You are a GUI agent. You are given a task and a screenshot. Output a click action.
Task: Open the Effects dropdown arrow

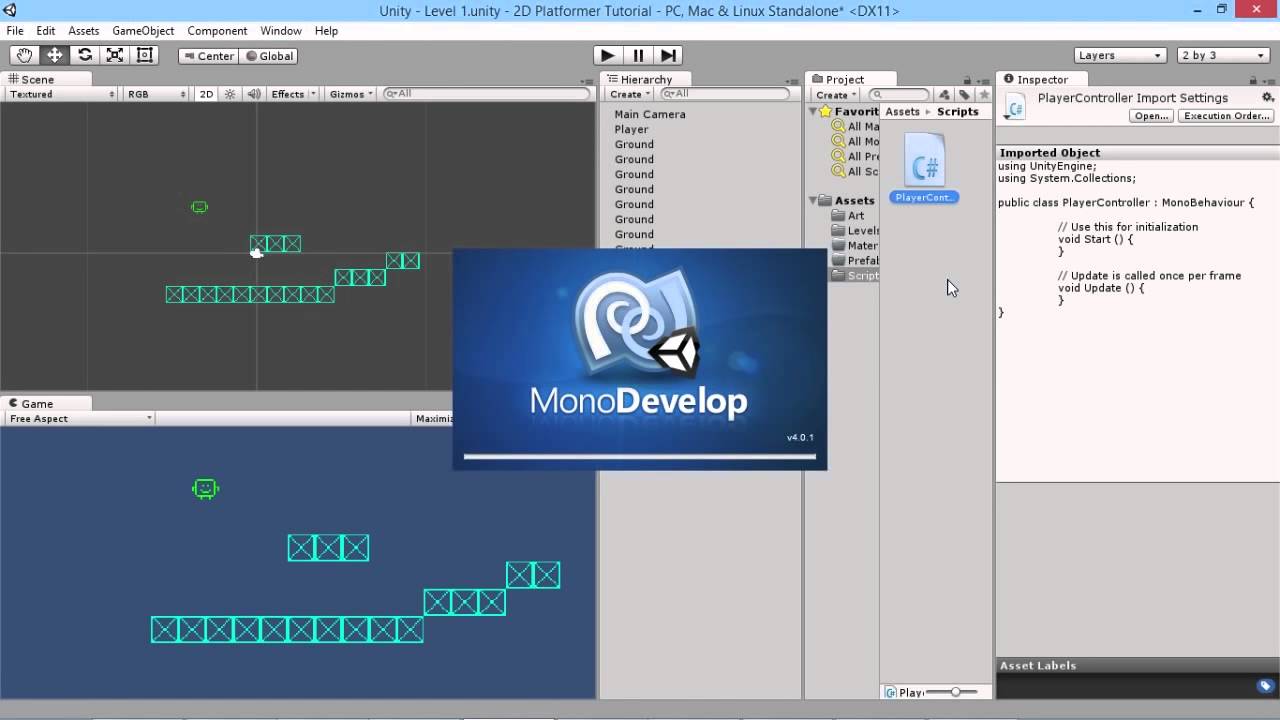312,94
